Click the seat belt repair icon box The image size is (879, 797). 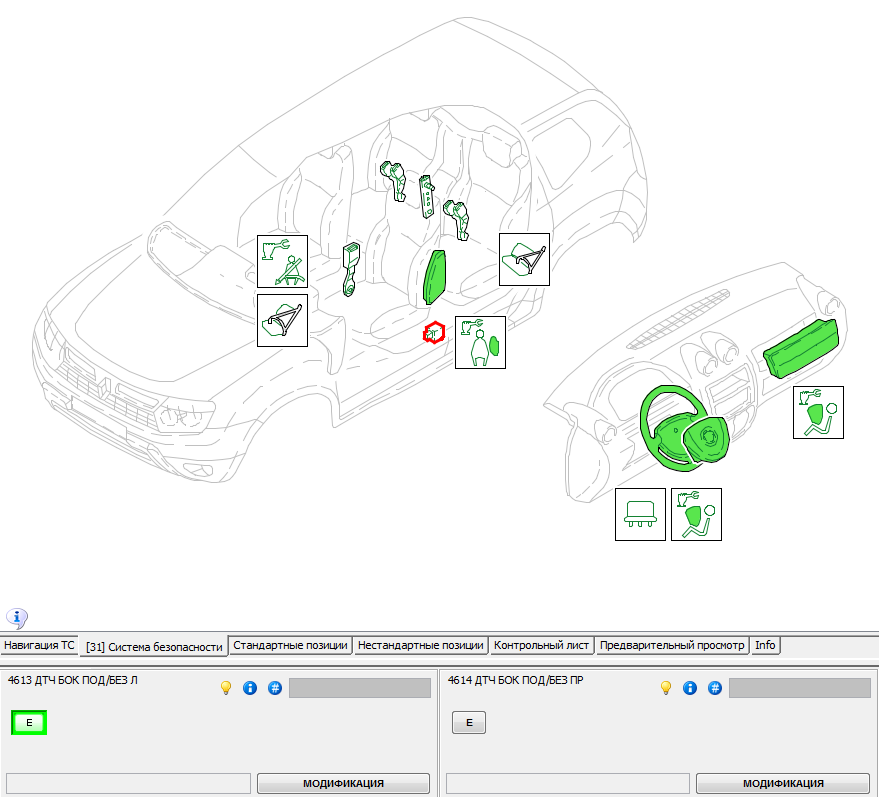[281, 263]
